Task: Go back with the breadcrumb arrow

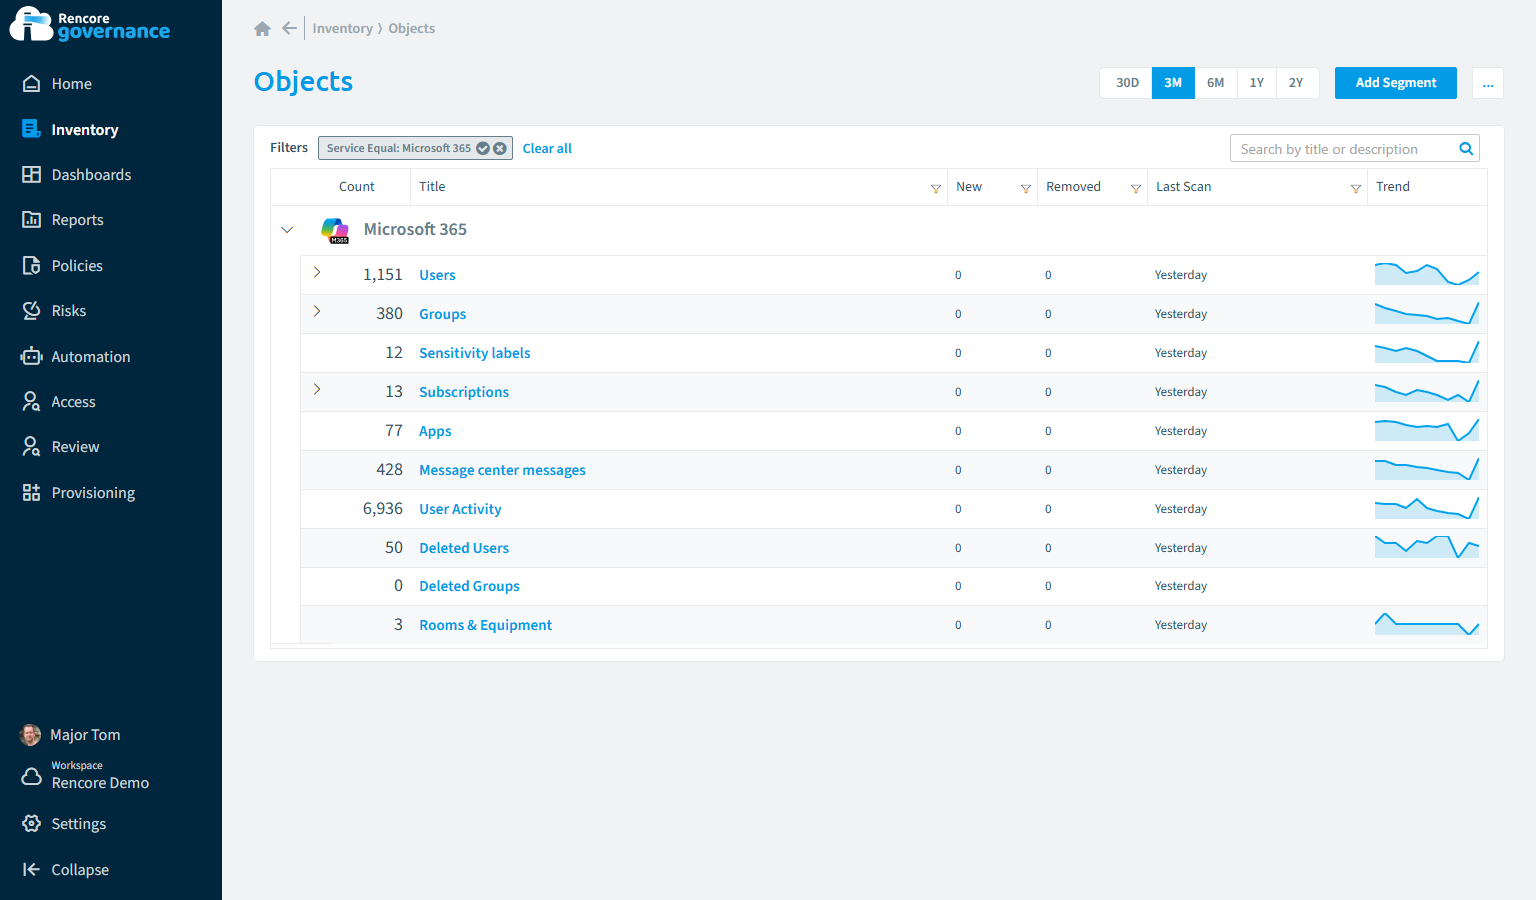Action: [289, 28]
